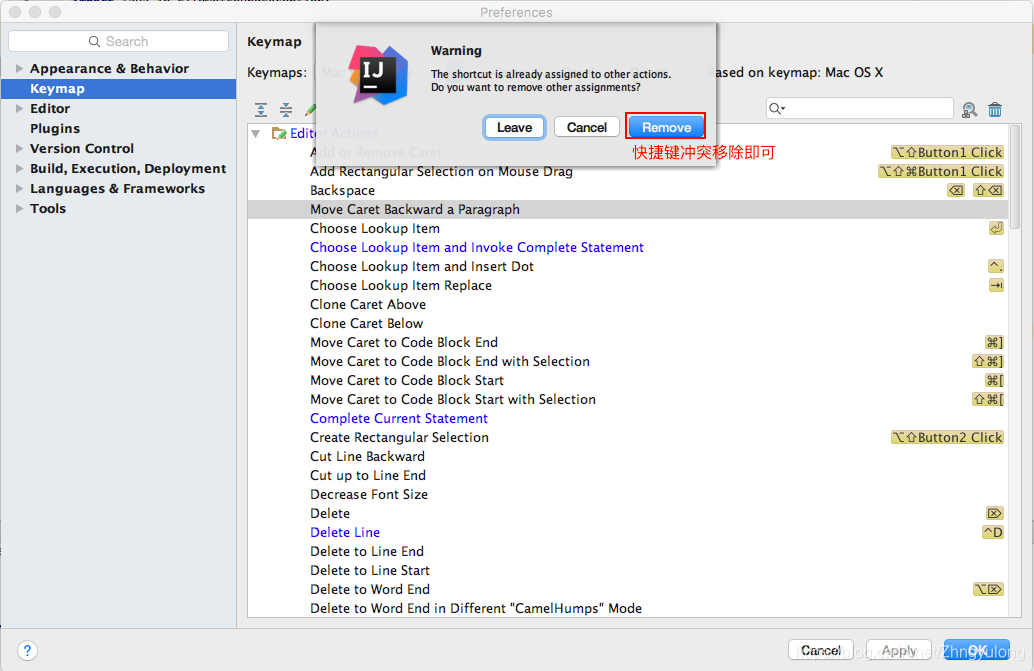The height and width of the screenshot is (671, 1034).
Task: Open Tools settings page
Action: tap(48, 208)
